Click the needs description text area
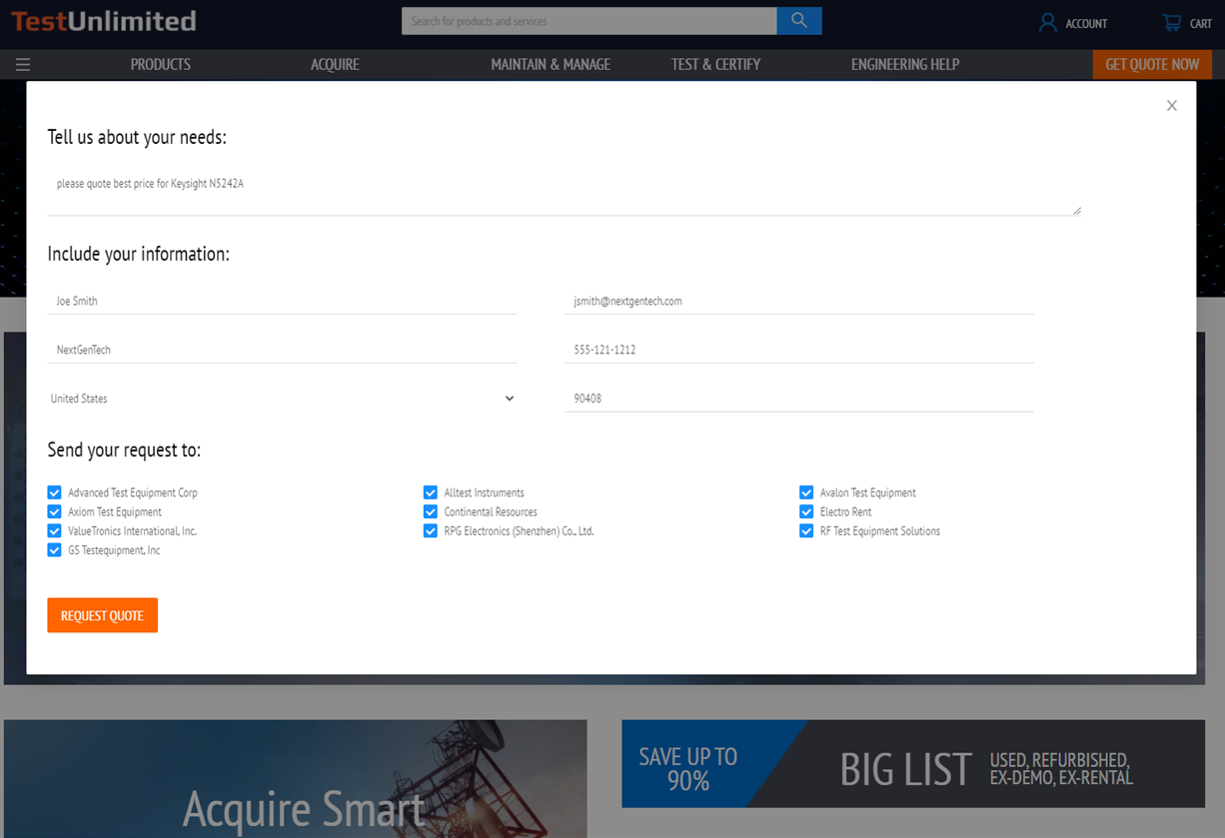Viewport: 1225px width, 838px height. 564,192
